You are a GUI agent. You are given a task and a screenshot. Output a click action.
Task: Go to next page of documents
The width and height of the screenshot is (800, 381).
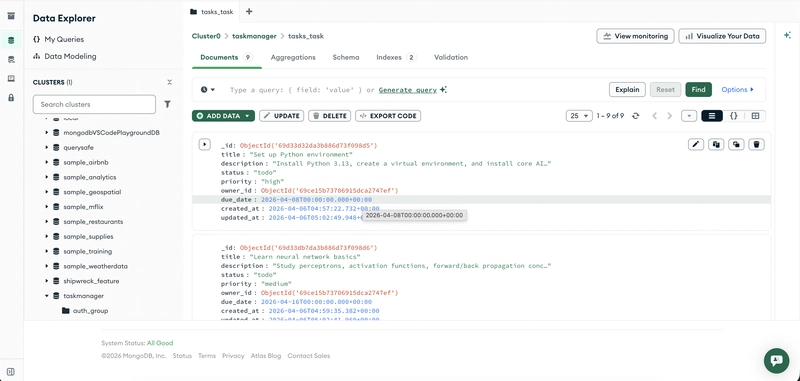point(670,116)
